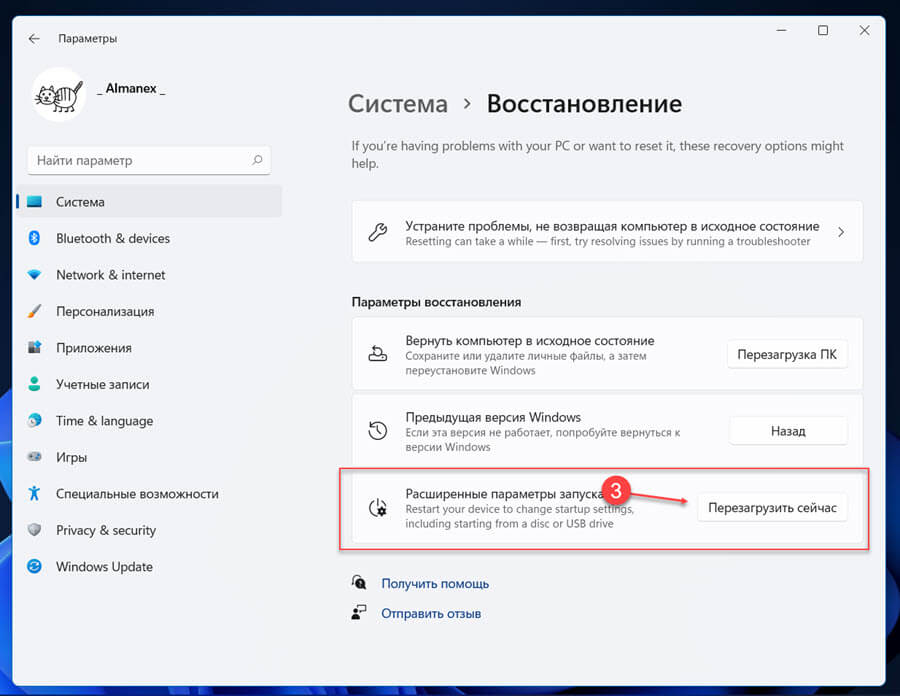The width and height of the screenshot is (900, 696).
Task: Click the Bluetooth icon in sidebar
Action: click(x=34, y=238)
